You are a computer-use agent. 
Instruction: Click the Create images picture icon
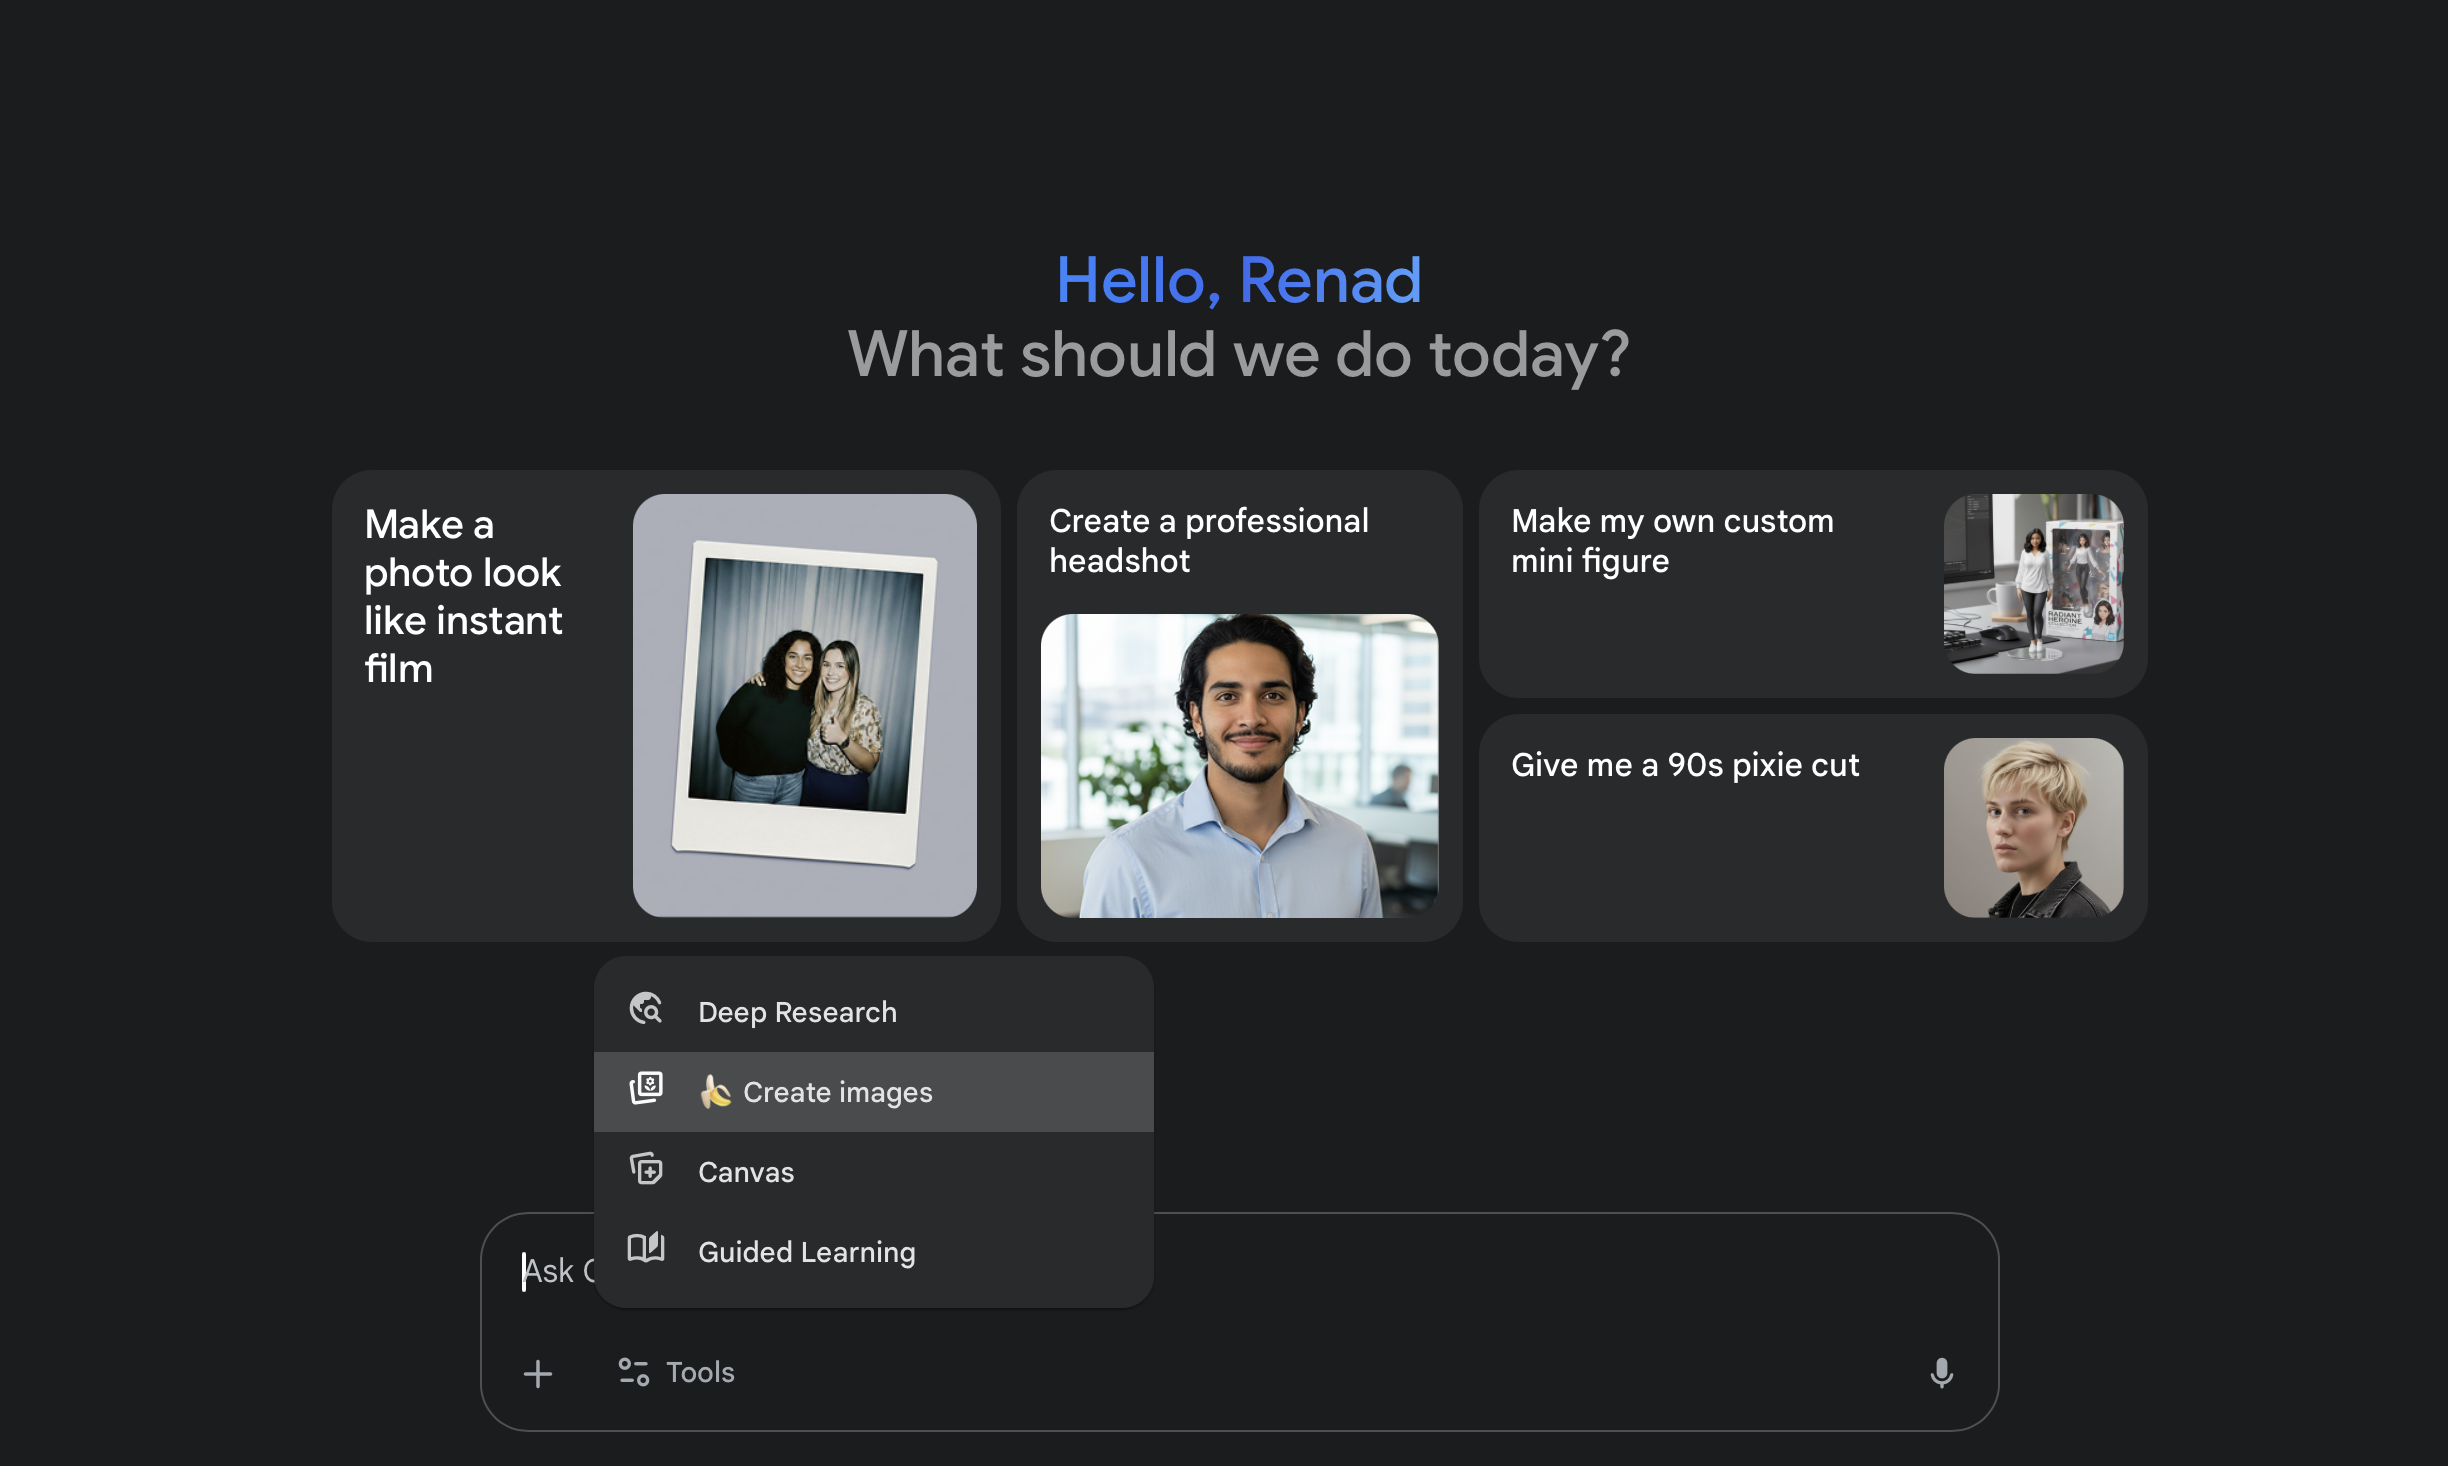646,1089
